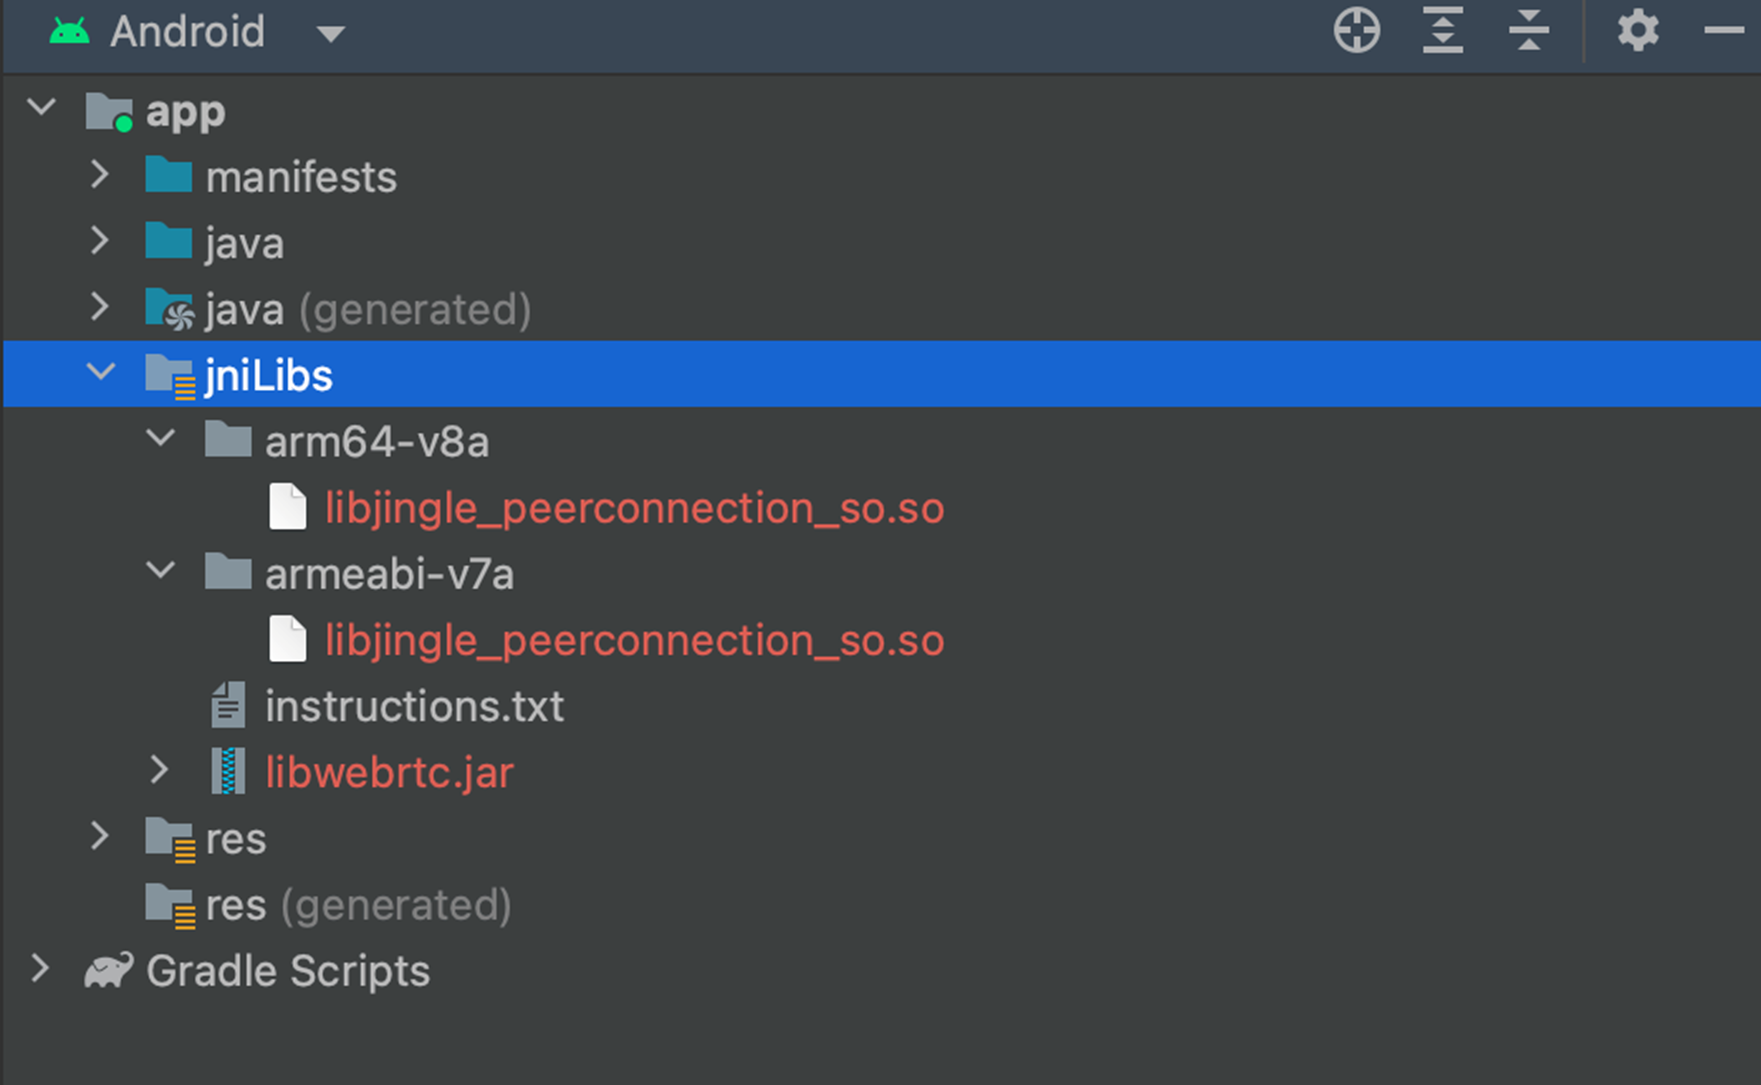This screenshot has width=1761, height=1085.
Task: Select instructions.txt file
Action: (x=414, y=707)
